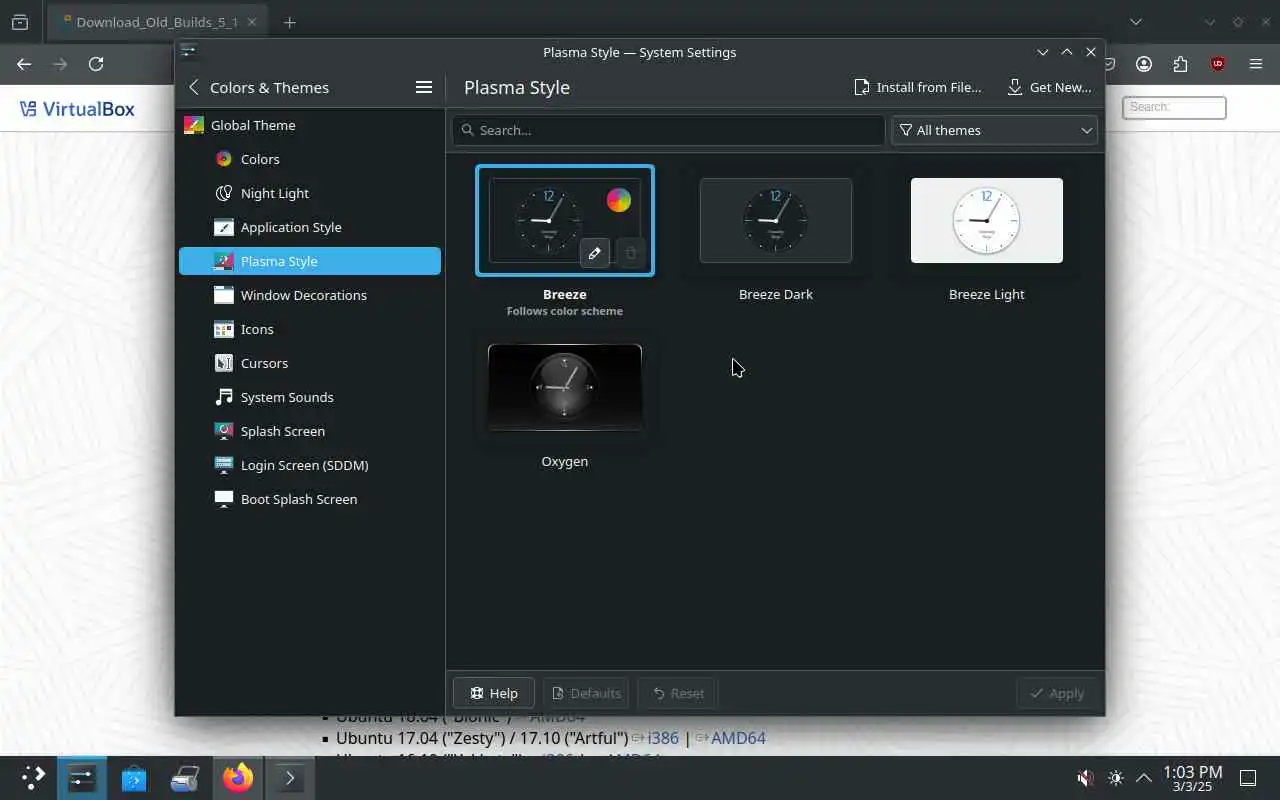The width and height of the screenshot is (1280, 800).
Task: Open the hamburger menu in sidebar header
Action: click(424, 87)
